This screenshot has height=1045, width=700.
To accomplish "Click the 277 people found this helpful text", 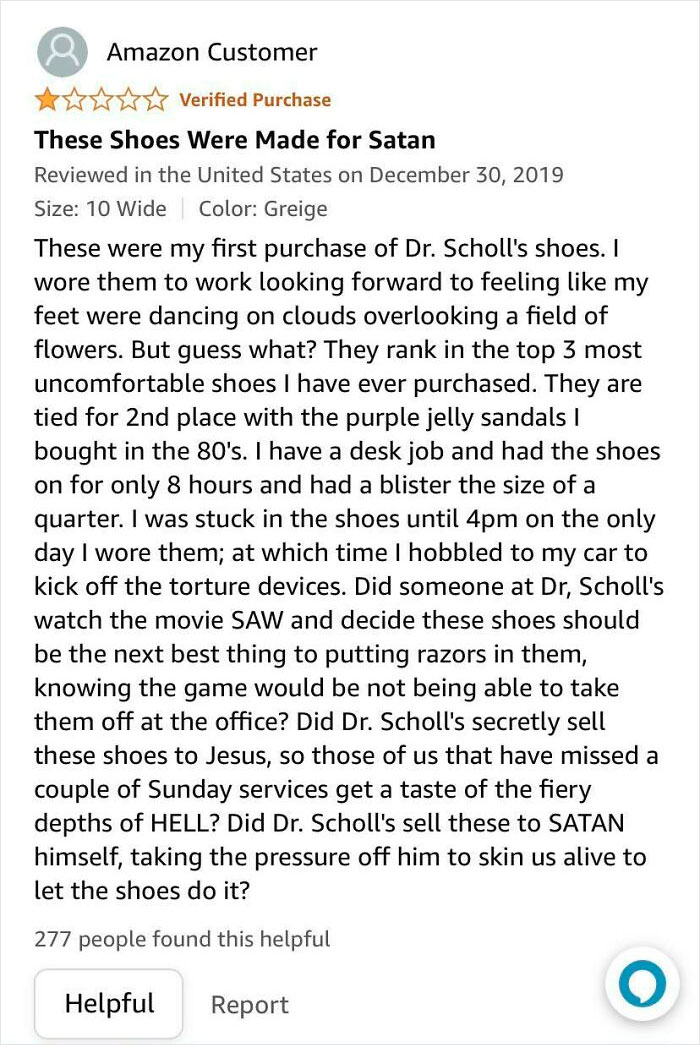I will pyautogui.click(x=181, y=939).
